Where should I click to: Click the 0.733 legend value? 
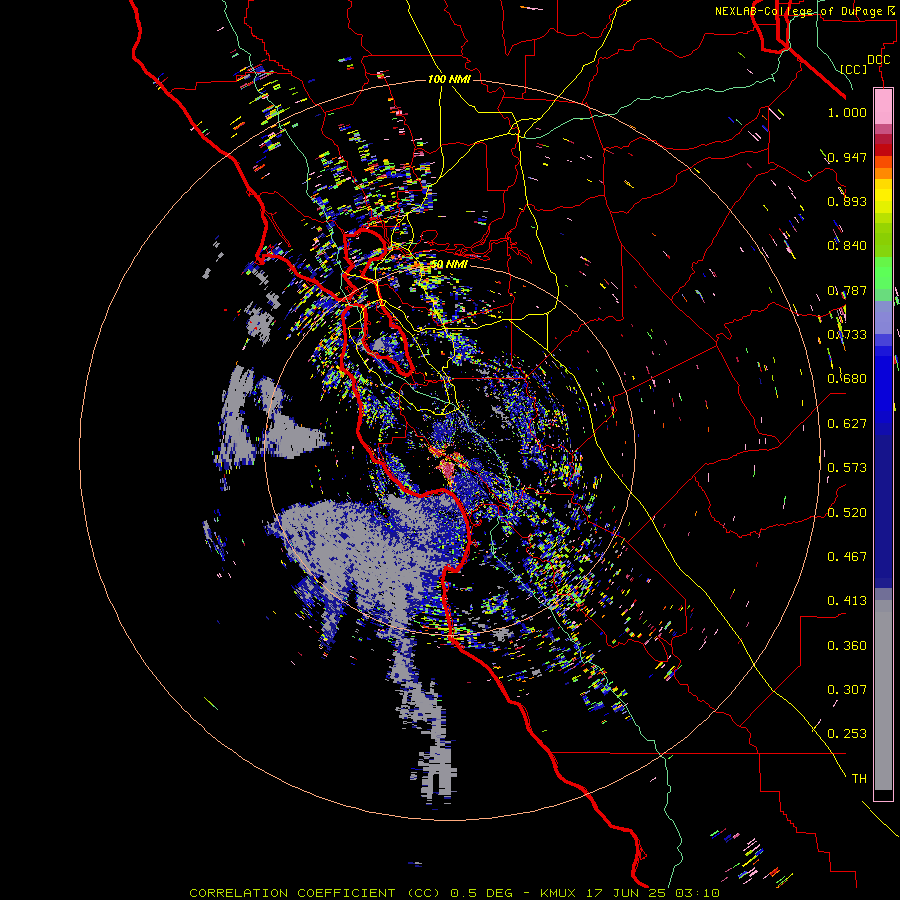coord(847,334)
